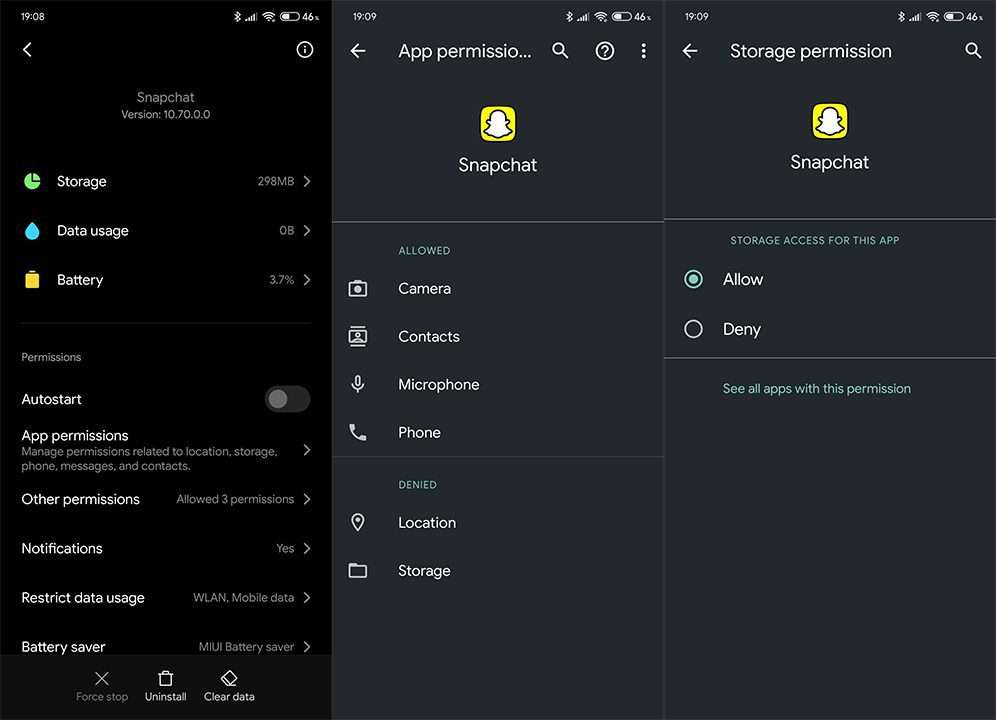Tap the green Storage pie icon
The image size is (996, 720).
(x=32, y=181)
